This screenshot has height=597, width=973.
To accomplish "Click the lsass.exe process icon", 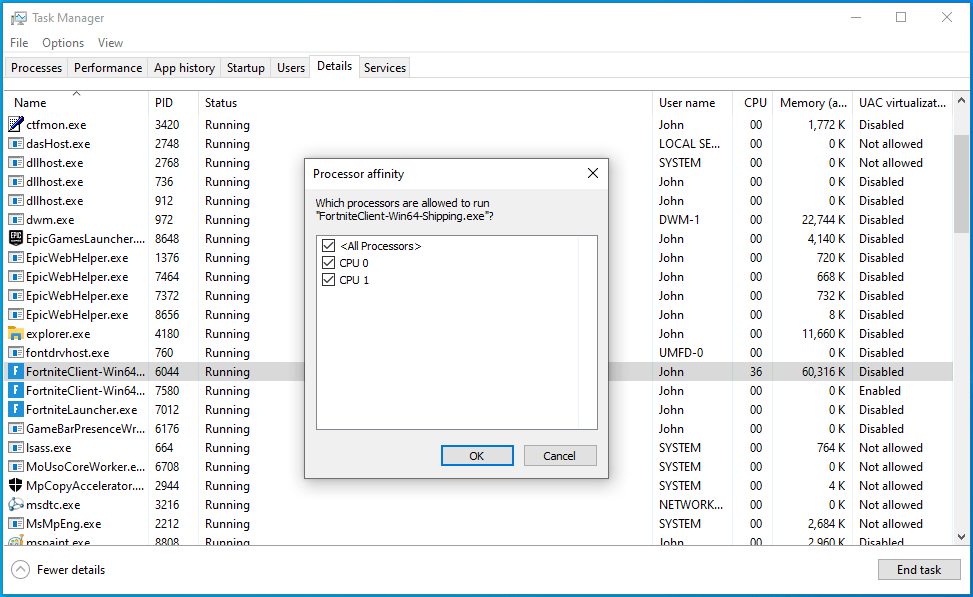I will click(16, 448).
